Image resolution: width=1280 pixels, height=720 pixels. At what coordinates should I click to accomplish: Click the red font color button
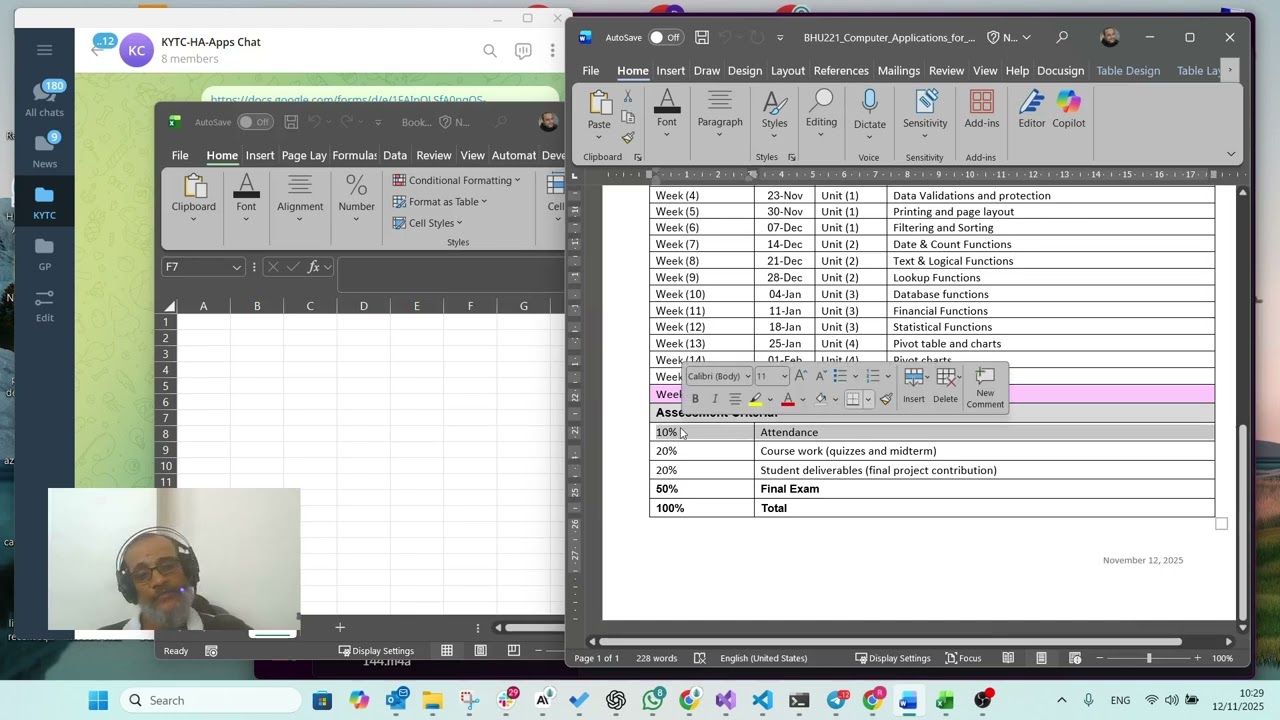tap(788, 399)
